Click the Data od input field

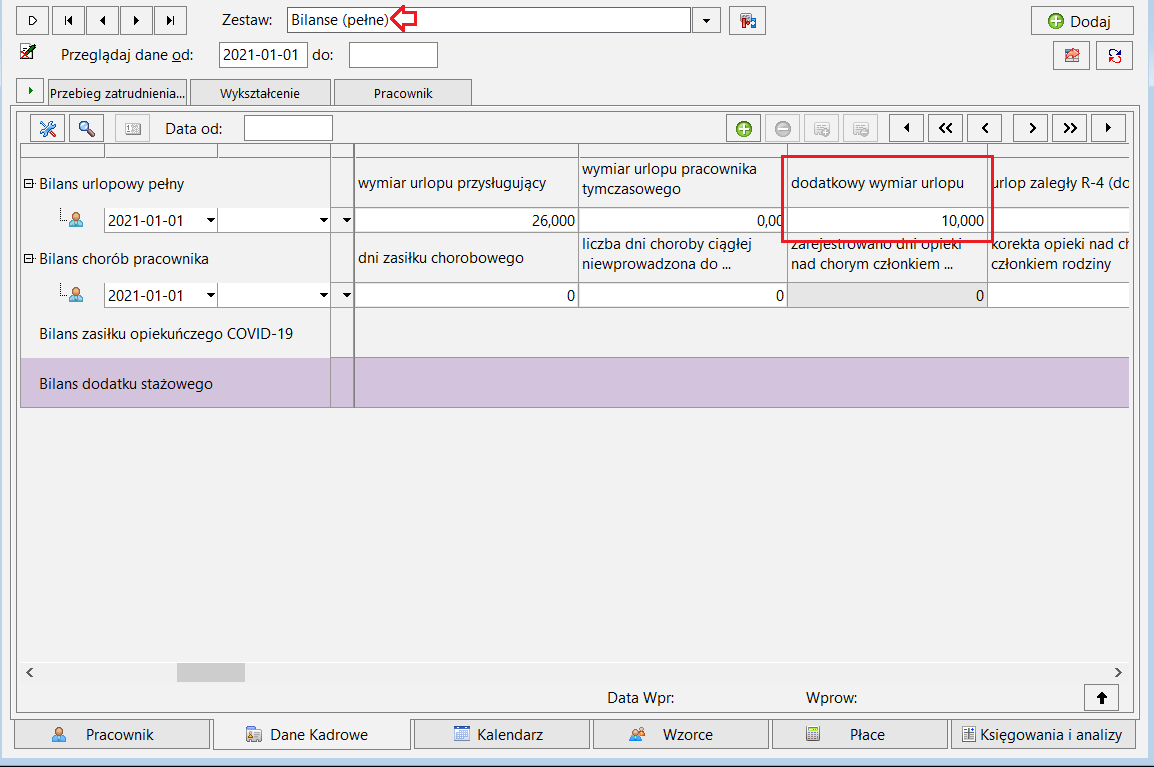click(288, 129)
